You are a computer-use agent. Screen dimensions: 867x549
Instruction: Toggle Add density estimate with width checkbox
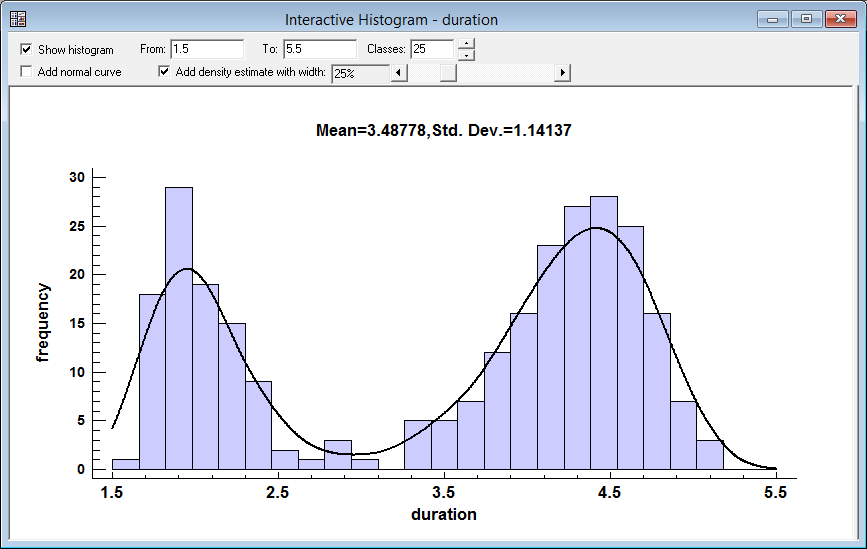tap(165, 72)
